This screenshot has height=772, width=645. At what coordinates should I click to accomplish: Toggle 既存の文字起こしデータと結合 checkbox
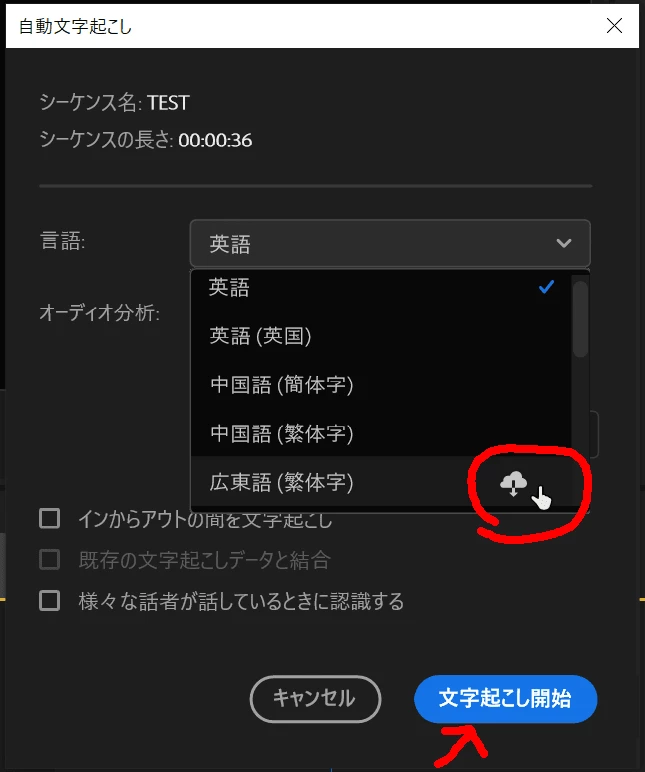point(50,560)
